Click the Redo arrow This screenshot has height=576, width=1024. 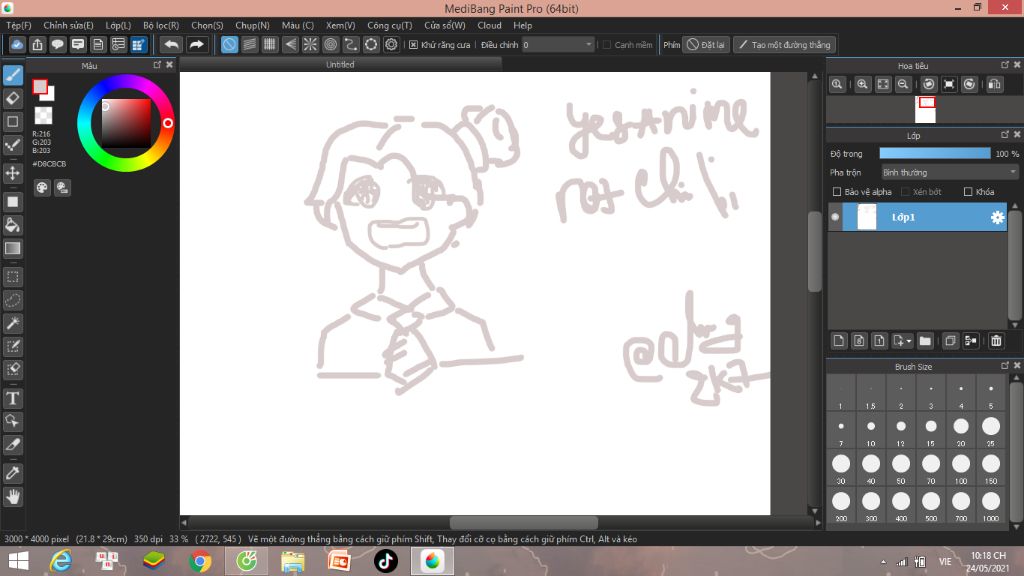coord(196,44)
